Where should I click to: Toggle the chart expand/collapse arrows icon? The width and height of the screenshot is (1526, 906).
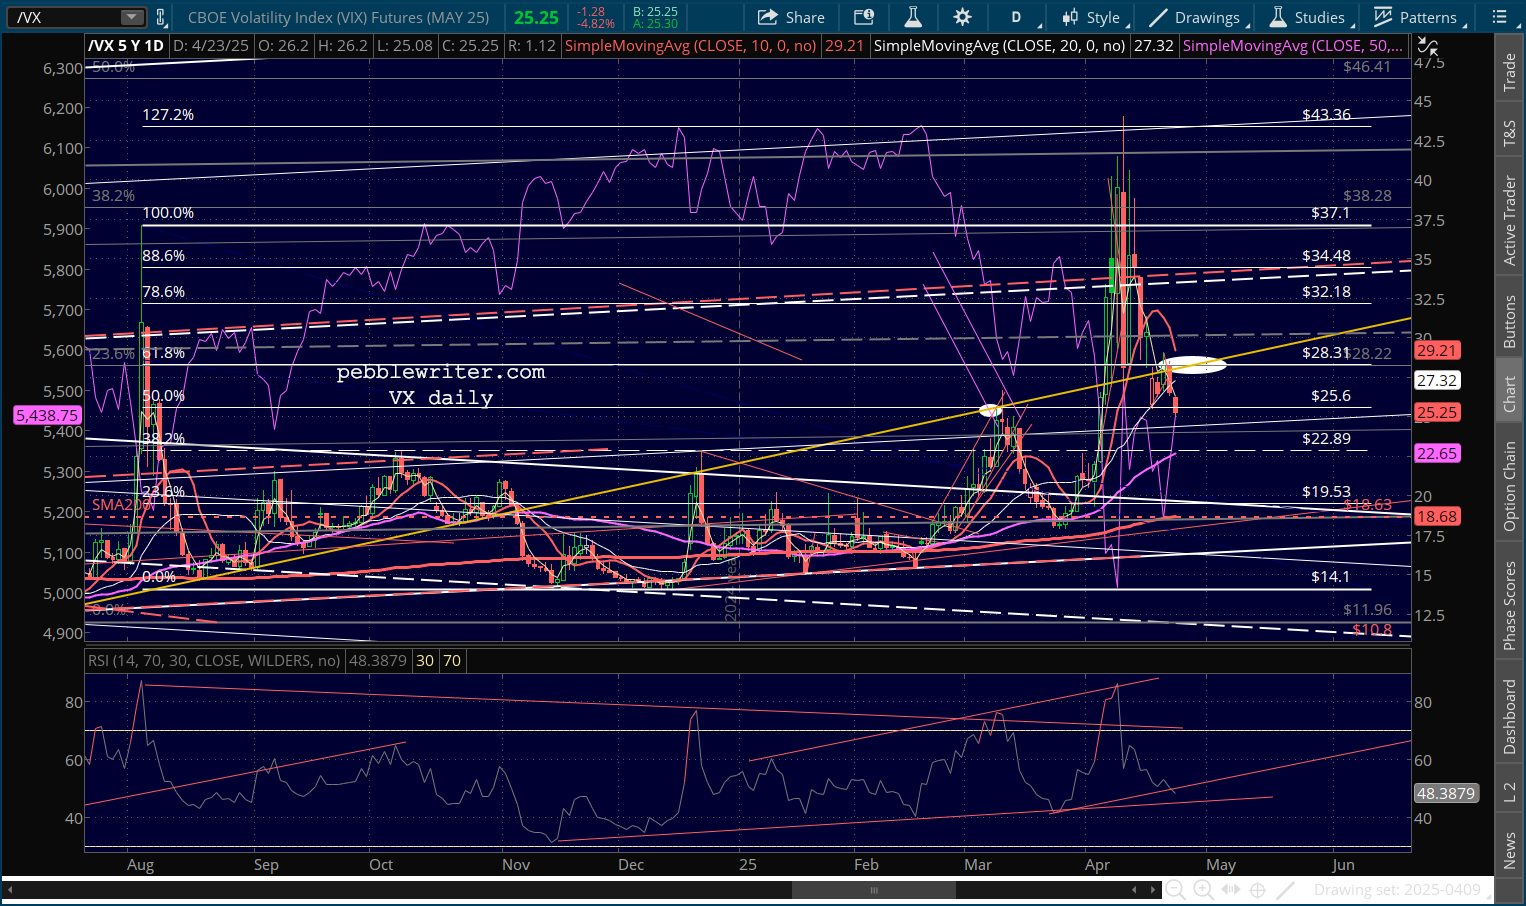tap(1428, 46)
